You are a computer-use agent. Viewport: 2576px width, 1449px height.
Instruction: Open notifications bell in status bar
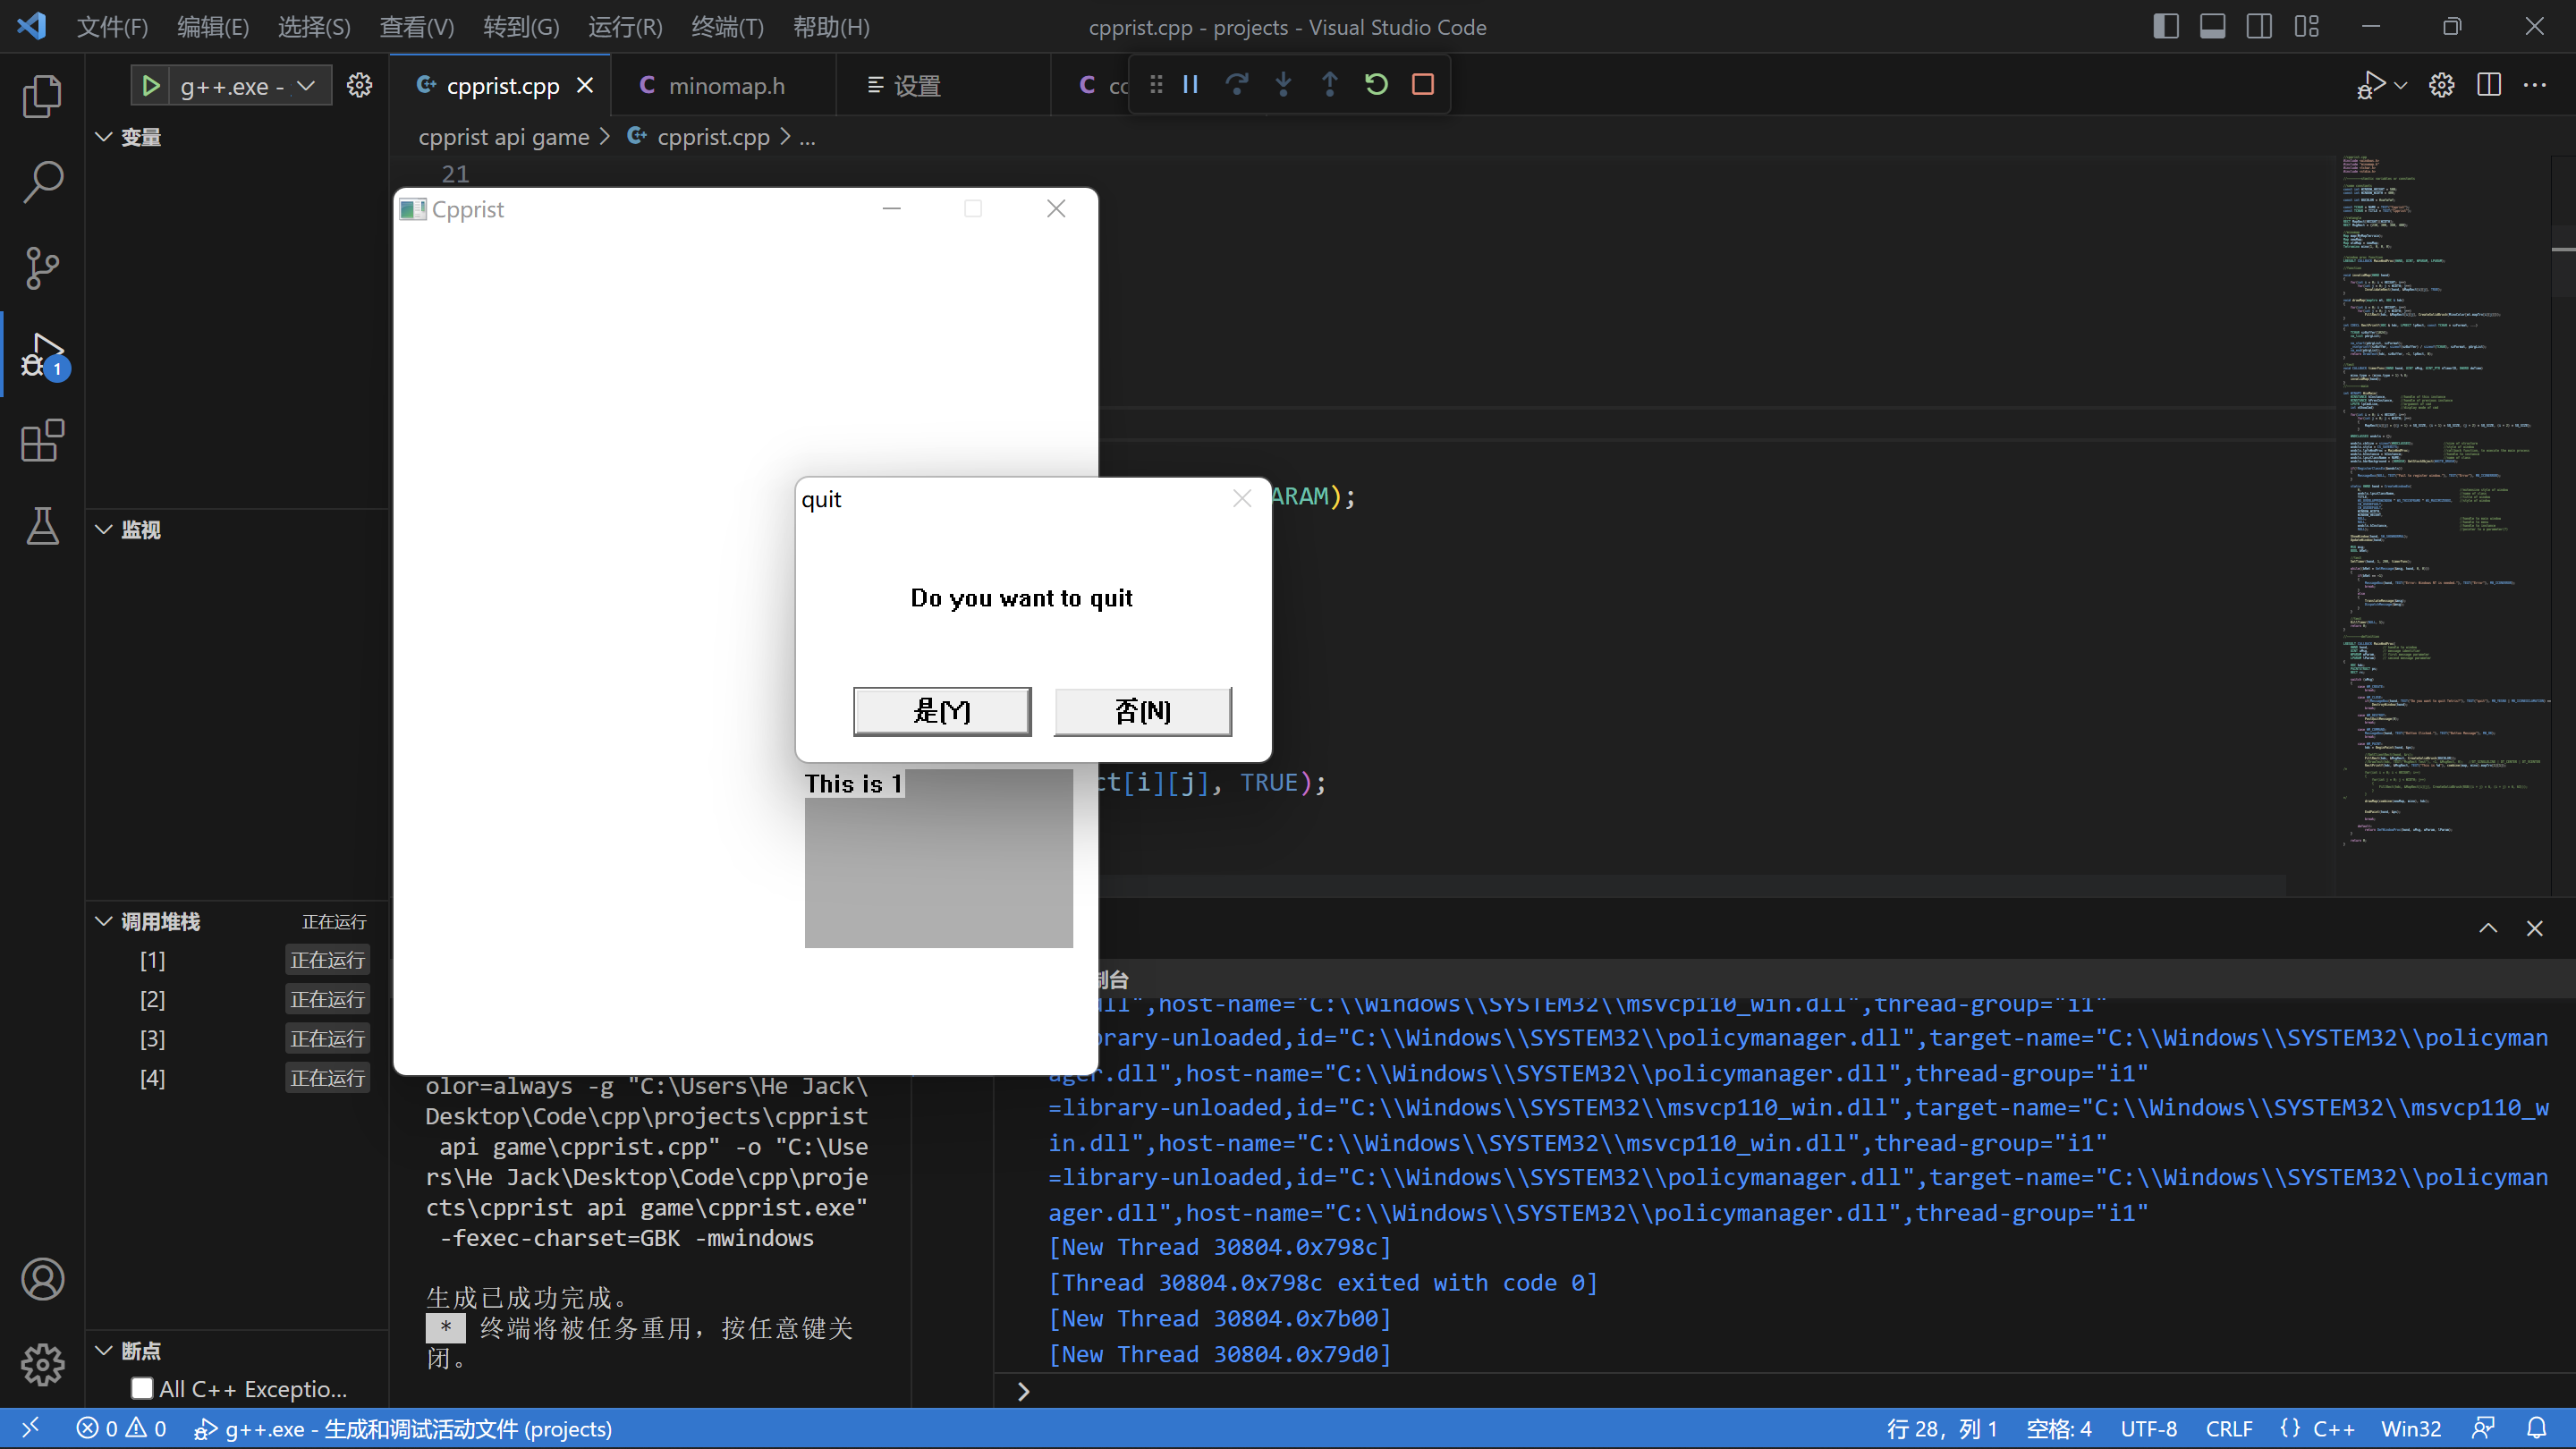pyautogui.click(x=2536, y=1428)
